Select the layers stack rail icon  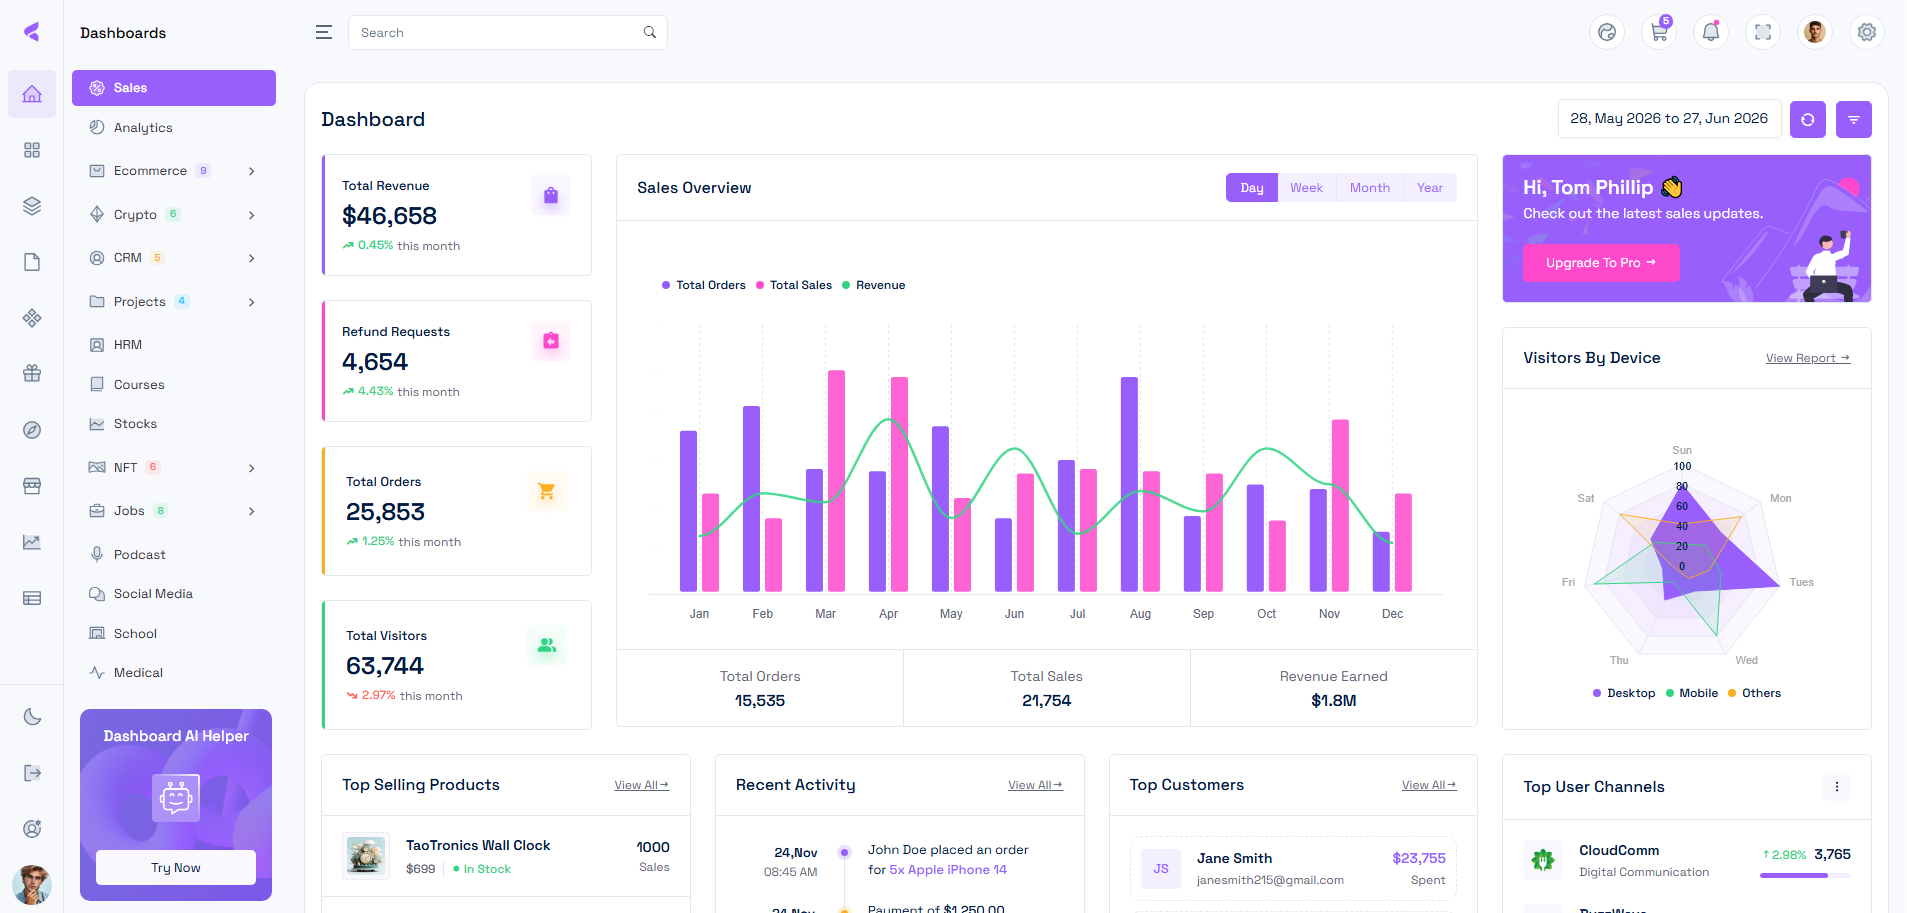pyautogui.click(x=32, y=206)
